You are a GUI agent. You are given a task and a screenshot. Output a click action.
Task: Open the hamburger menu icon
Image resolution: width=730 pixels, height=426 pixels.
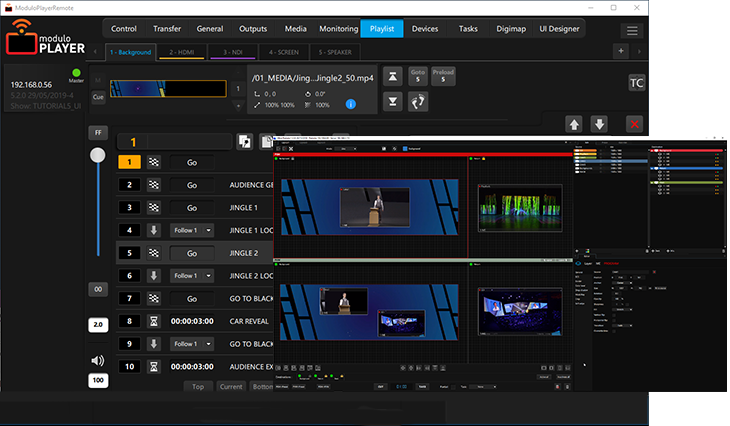pyautogui.click(x=632, y=31)
